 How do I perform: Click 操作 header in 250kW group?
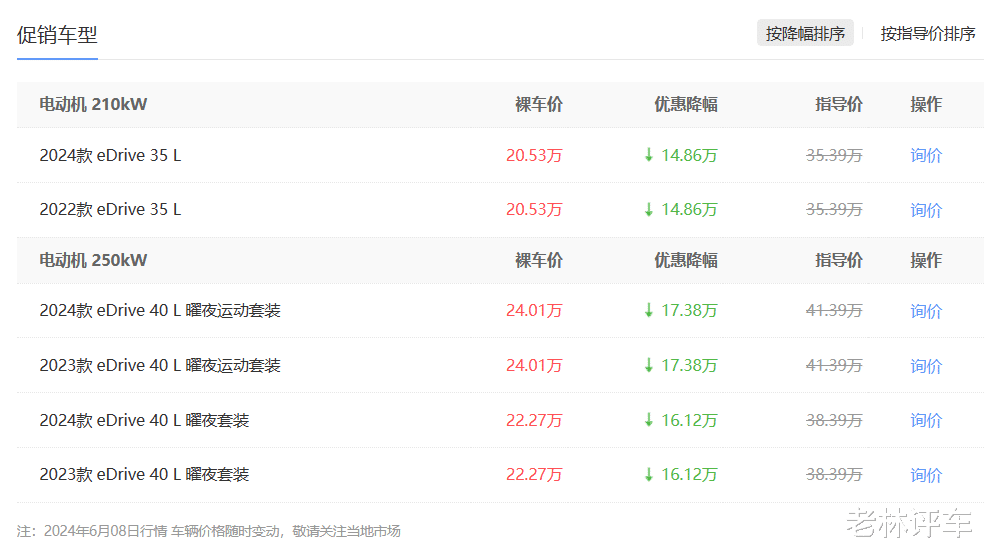926,260
